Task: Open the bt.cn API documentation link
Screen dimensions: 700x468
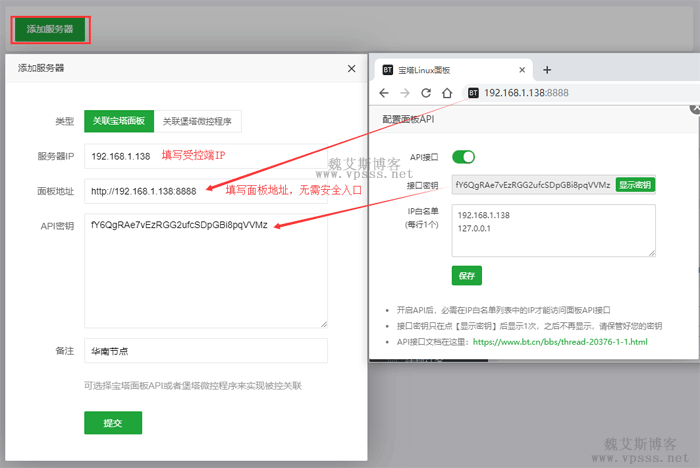Action: (x=560, y=342)
